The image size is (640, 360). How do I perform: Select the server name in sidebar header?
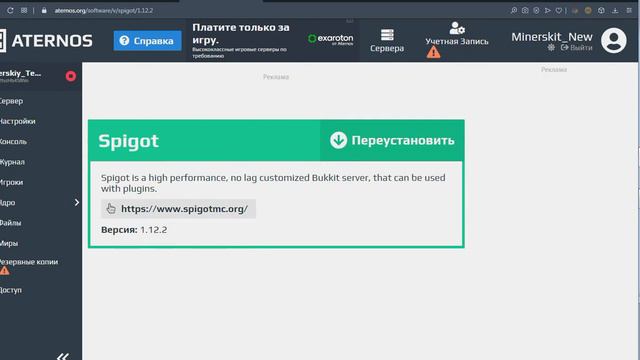(x=20, y=73)
